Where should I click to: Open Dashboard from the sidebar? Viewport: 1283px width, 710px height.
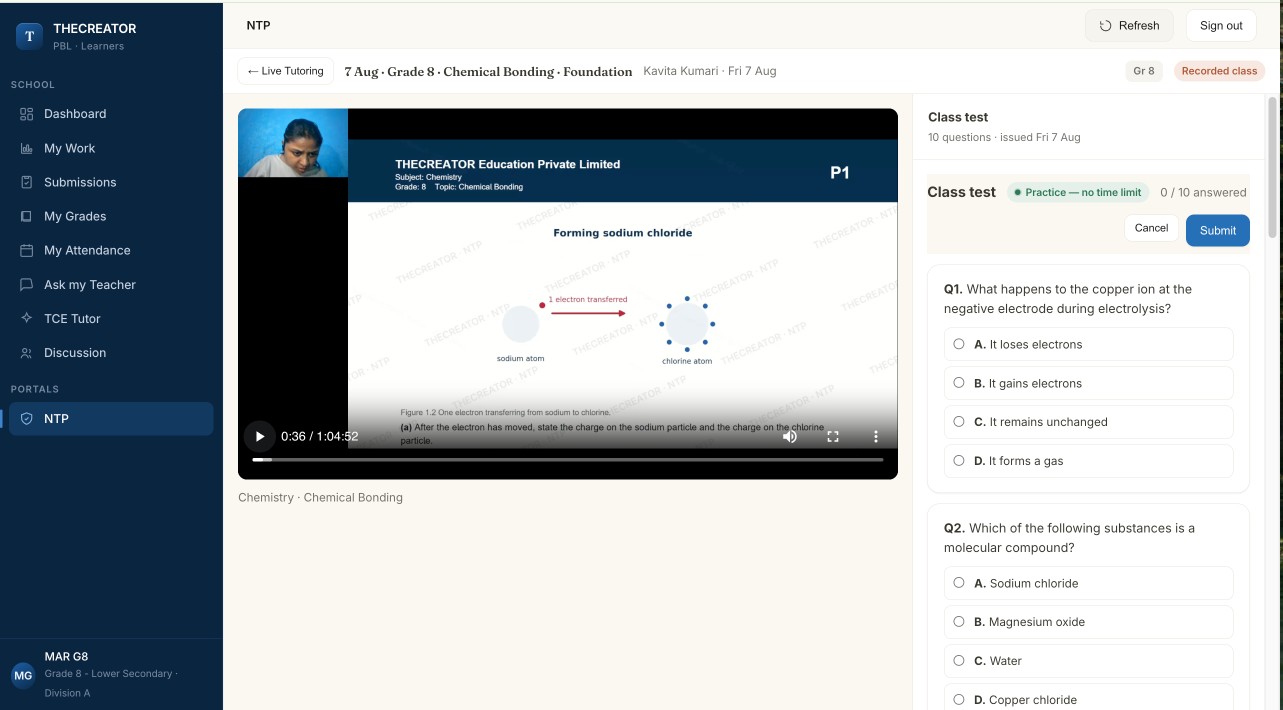(x=111, y=114)
